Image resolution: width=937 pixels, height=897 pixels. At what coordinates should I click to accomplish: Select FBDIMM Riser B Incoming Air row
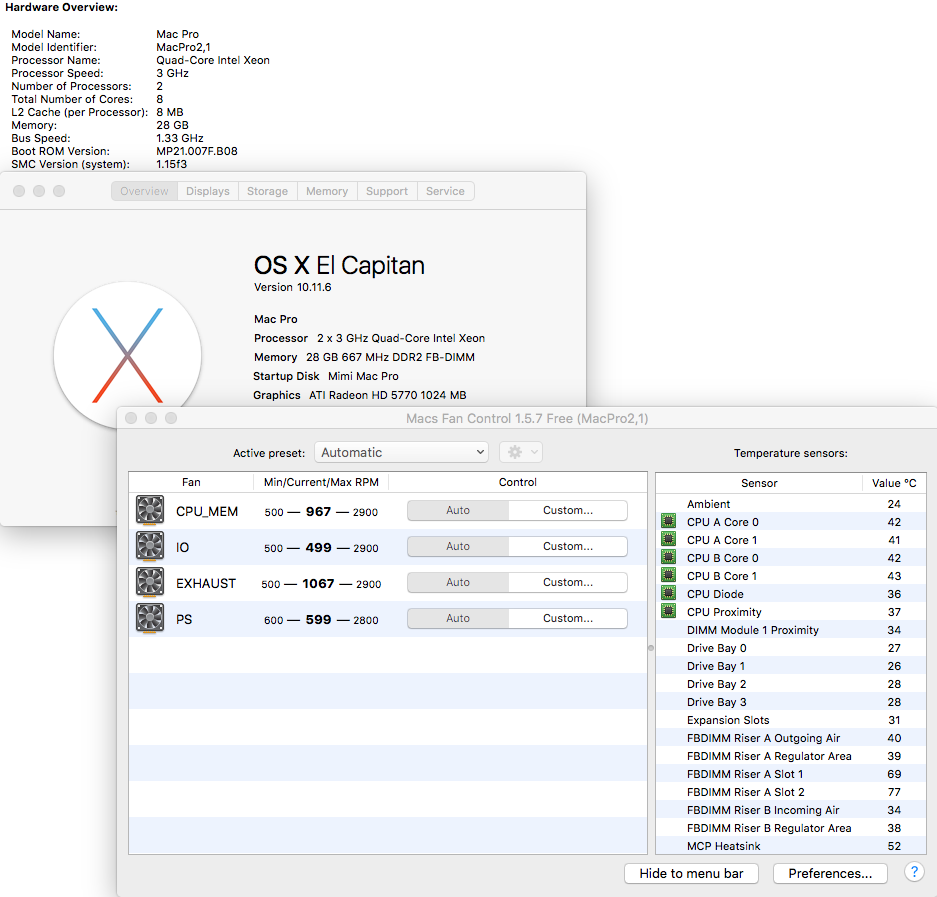[x=791, y=810]
